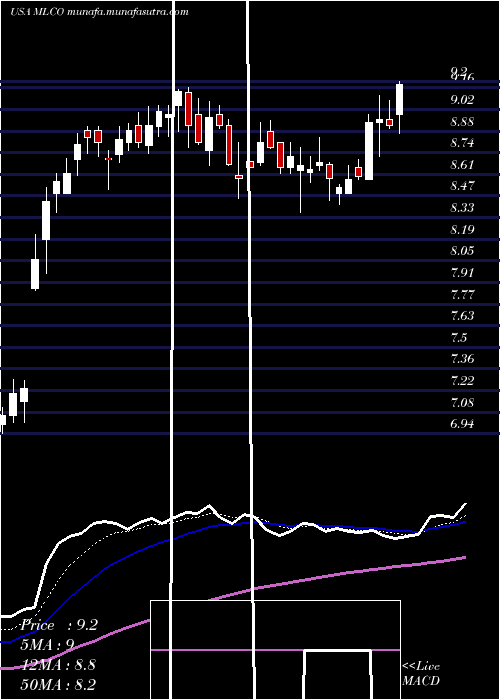Click the 8.47 price axis label
The height and width of the screenshot is (700, 500).
(462, 186)
